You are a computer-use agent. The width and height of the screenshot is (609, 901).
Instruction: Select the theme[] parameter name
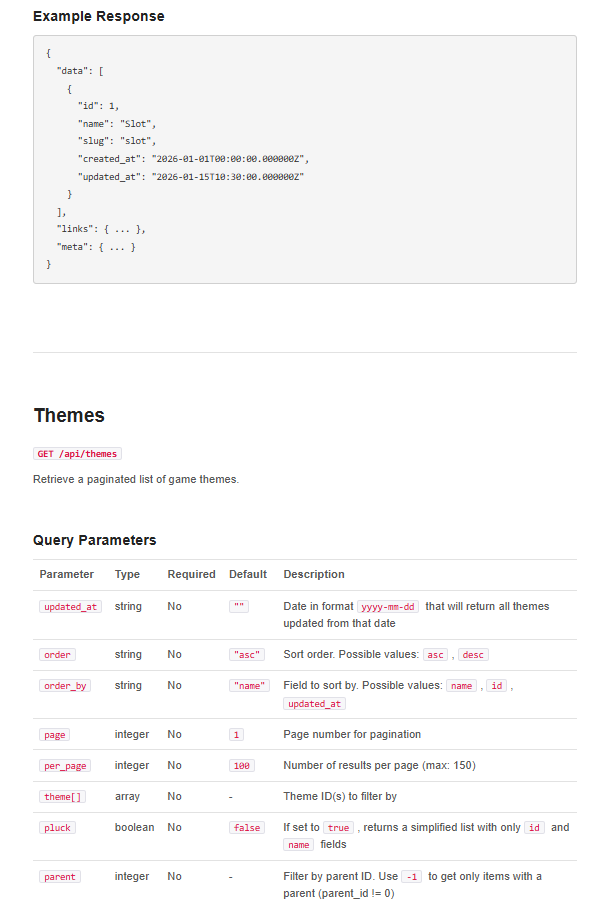point(61,797)
